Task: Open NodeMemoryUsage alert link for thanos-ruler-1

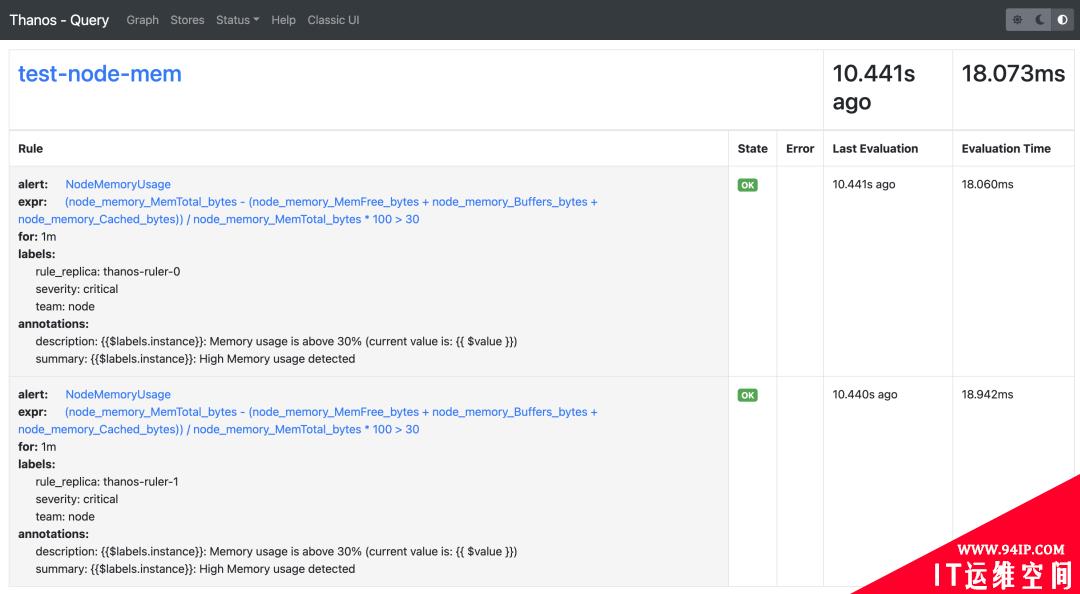Action: (x=118, y=394)
